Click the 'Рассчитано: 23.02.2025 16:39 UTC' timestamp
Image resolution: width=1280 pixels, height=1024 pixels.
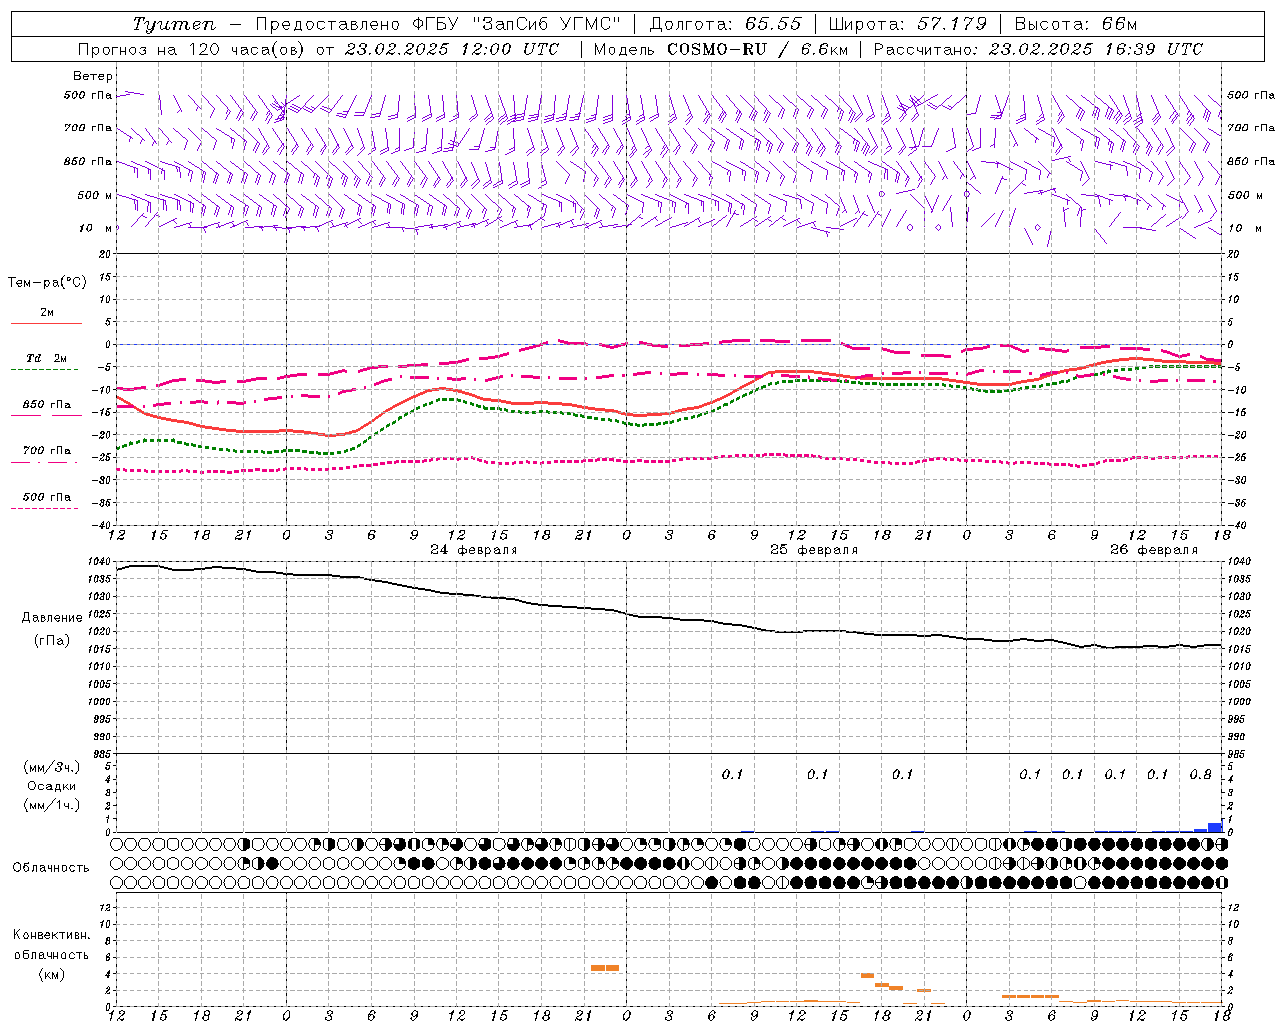click(1038, 49)
